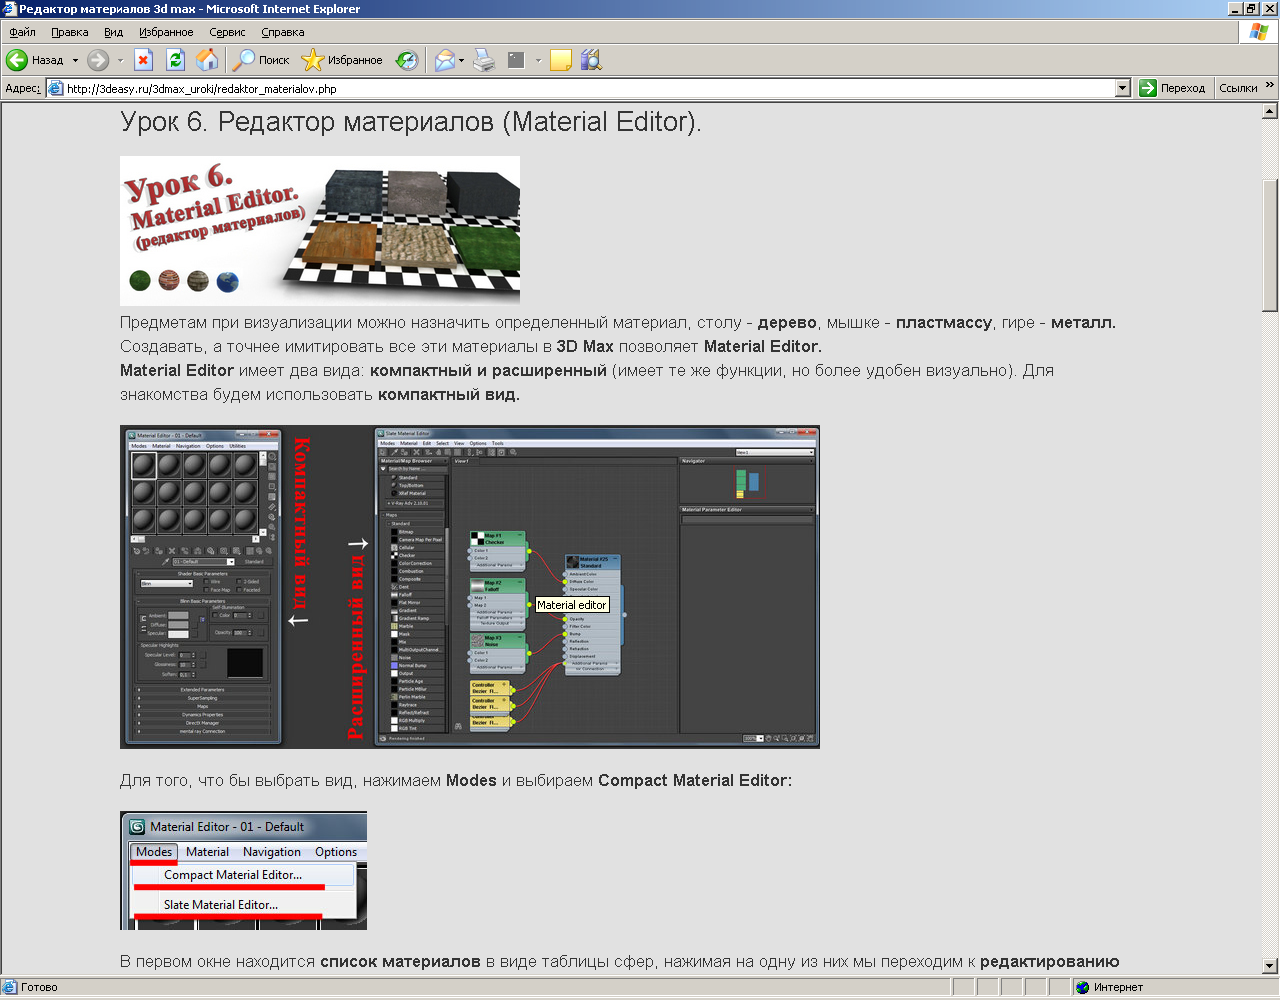The image size is (1280, 1000).
Task: Go back with the Назад arrow icon
Action: [x=17, y=60]
